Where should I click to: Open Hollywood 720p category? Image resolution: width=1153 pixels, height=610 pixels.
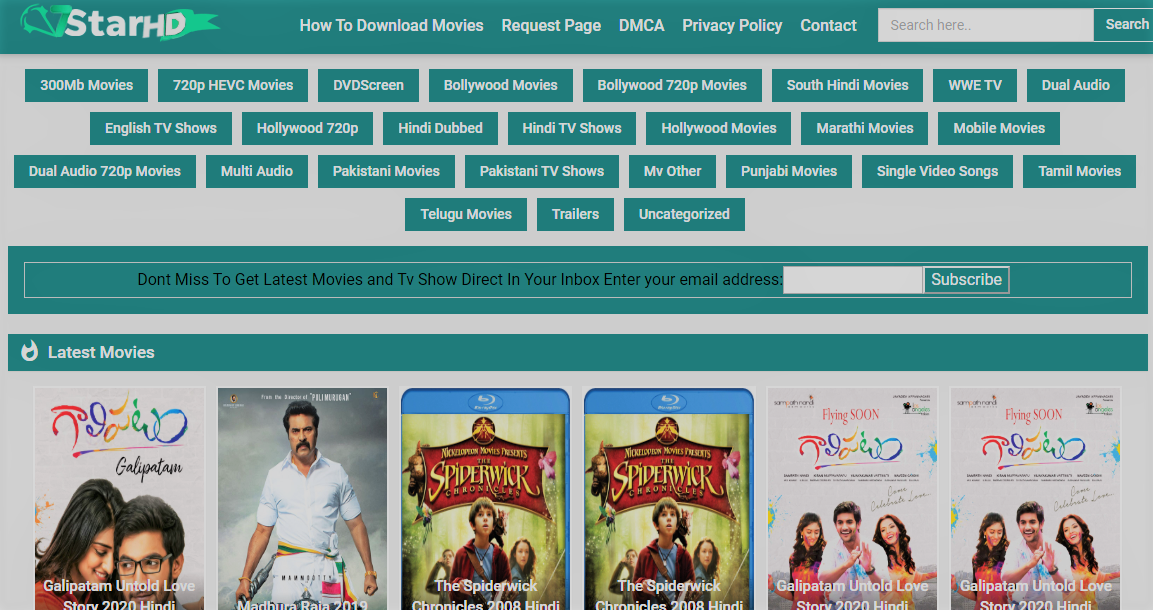[307, 129]
